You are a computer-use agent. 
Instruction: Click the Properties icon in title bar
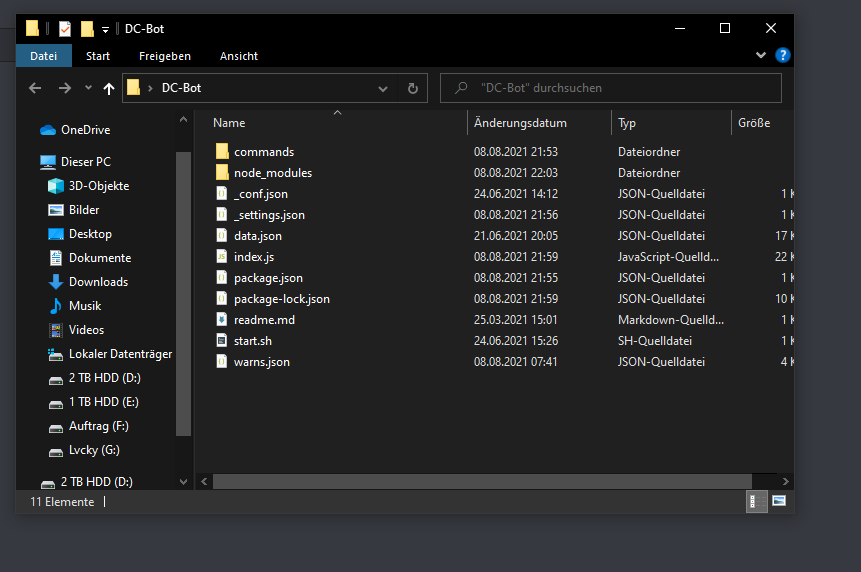tap(64, 28)
